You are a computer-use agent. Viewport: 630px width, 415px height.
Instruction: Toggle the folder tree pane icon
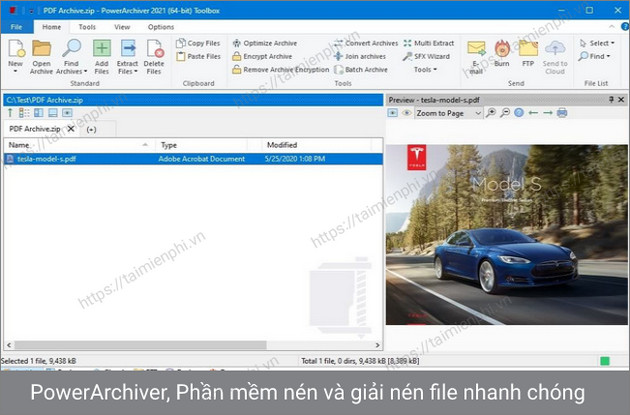39,113
